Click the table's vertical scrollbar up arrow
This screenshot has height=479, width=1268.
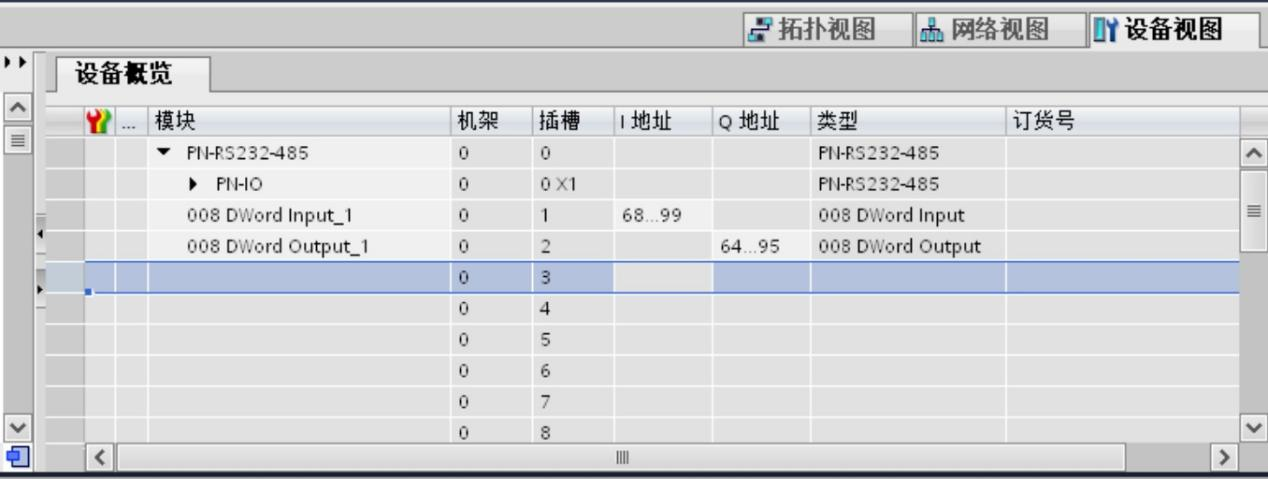point(1253,153)
